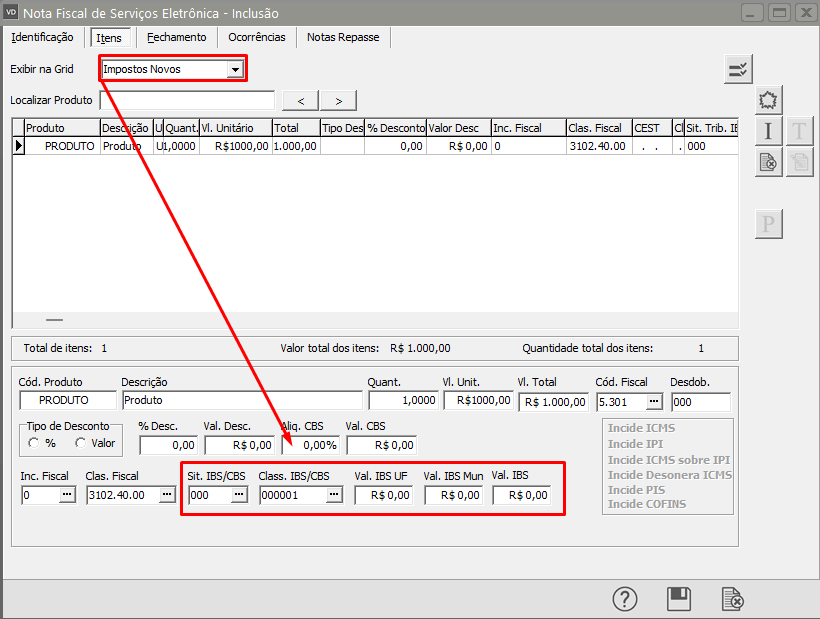
Task: Click the gear-shaped icon in right toolbar
Action: pyautogui.click(x=768, y=100)
